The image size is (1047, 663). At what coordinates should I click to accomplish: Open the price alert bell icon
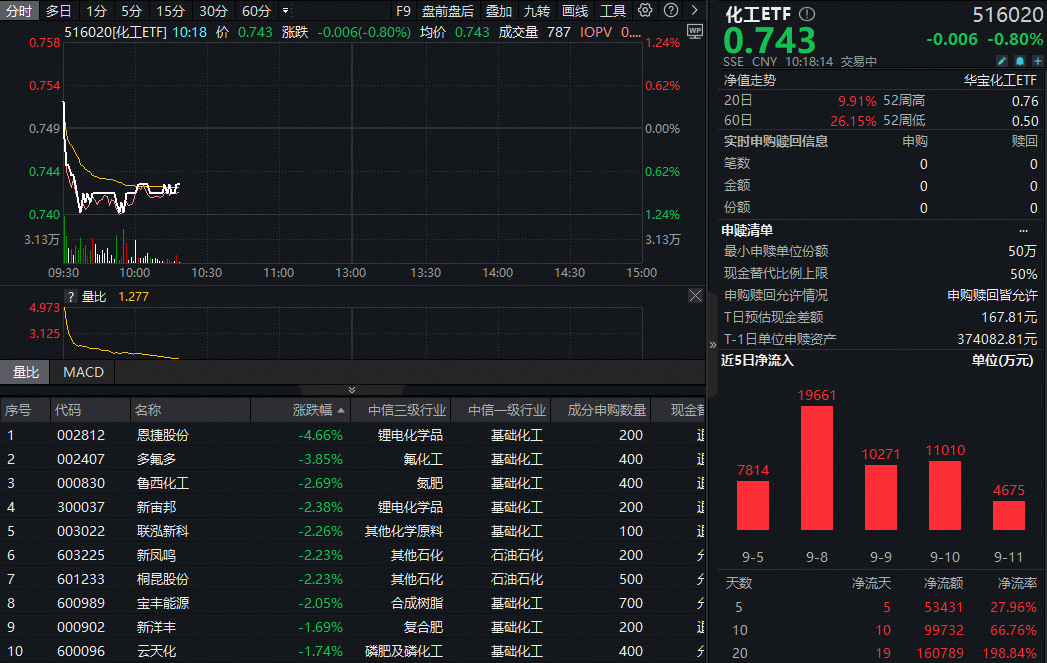click(1020, 61)
